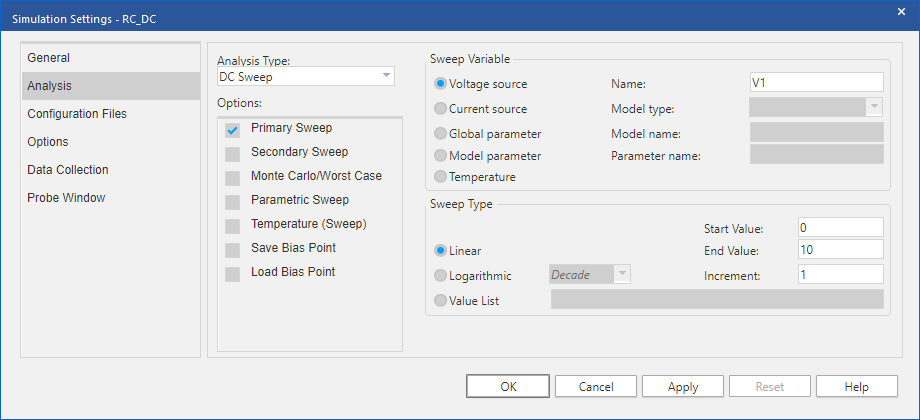Choose the Value List radio option
Viewport: 920px width, 420px height.
tap(439, 300)
